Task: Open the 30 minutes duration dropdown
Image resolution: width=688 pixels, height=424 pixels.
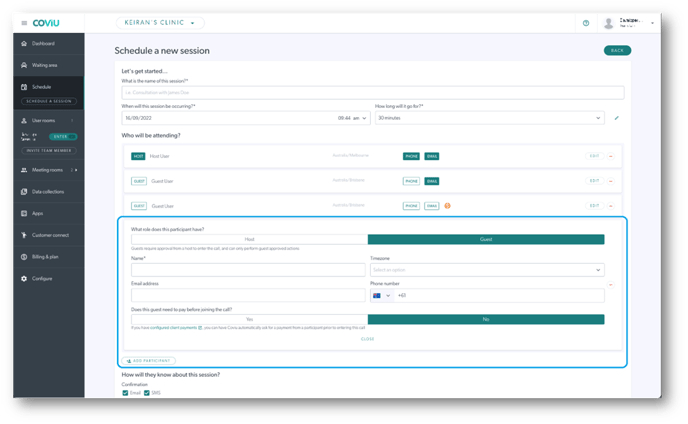Action: coord(490,118)
